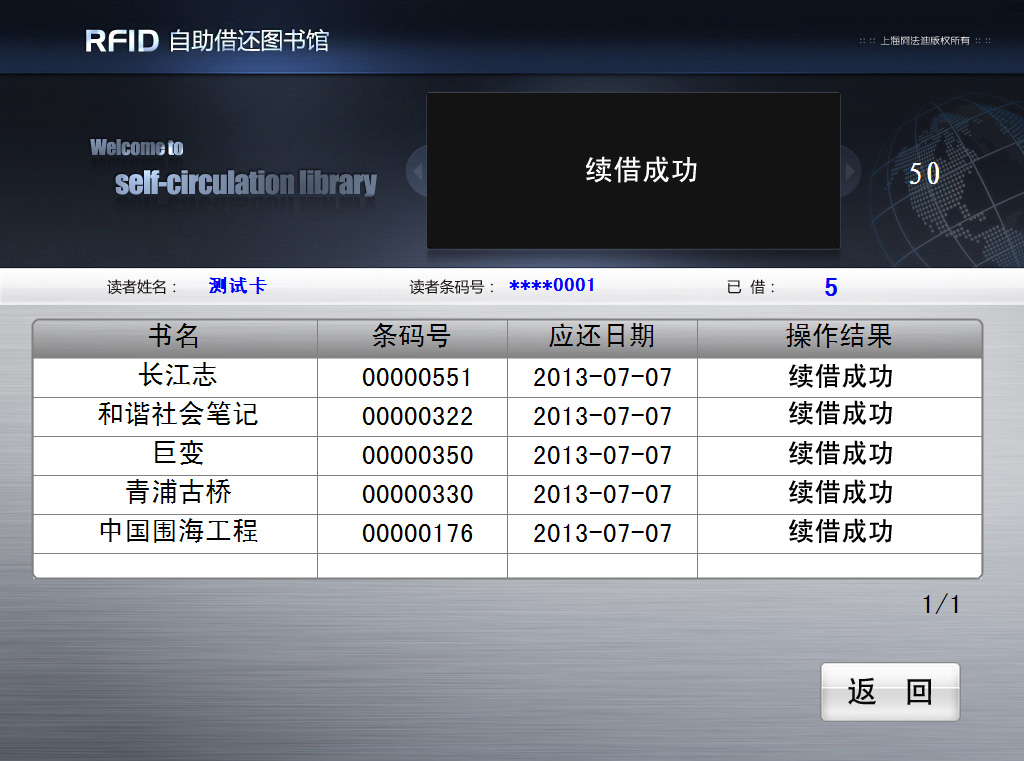Click the reader name 测试卡
This screenshot has height=761, width=1024.
pyautogui.click(x=236, y=285)
